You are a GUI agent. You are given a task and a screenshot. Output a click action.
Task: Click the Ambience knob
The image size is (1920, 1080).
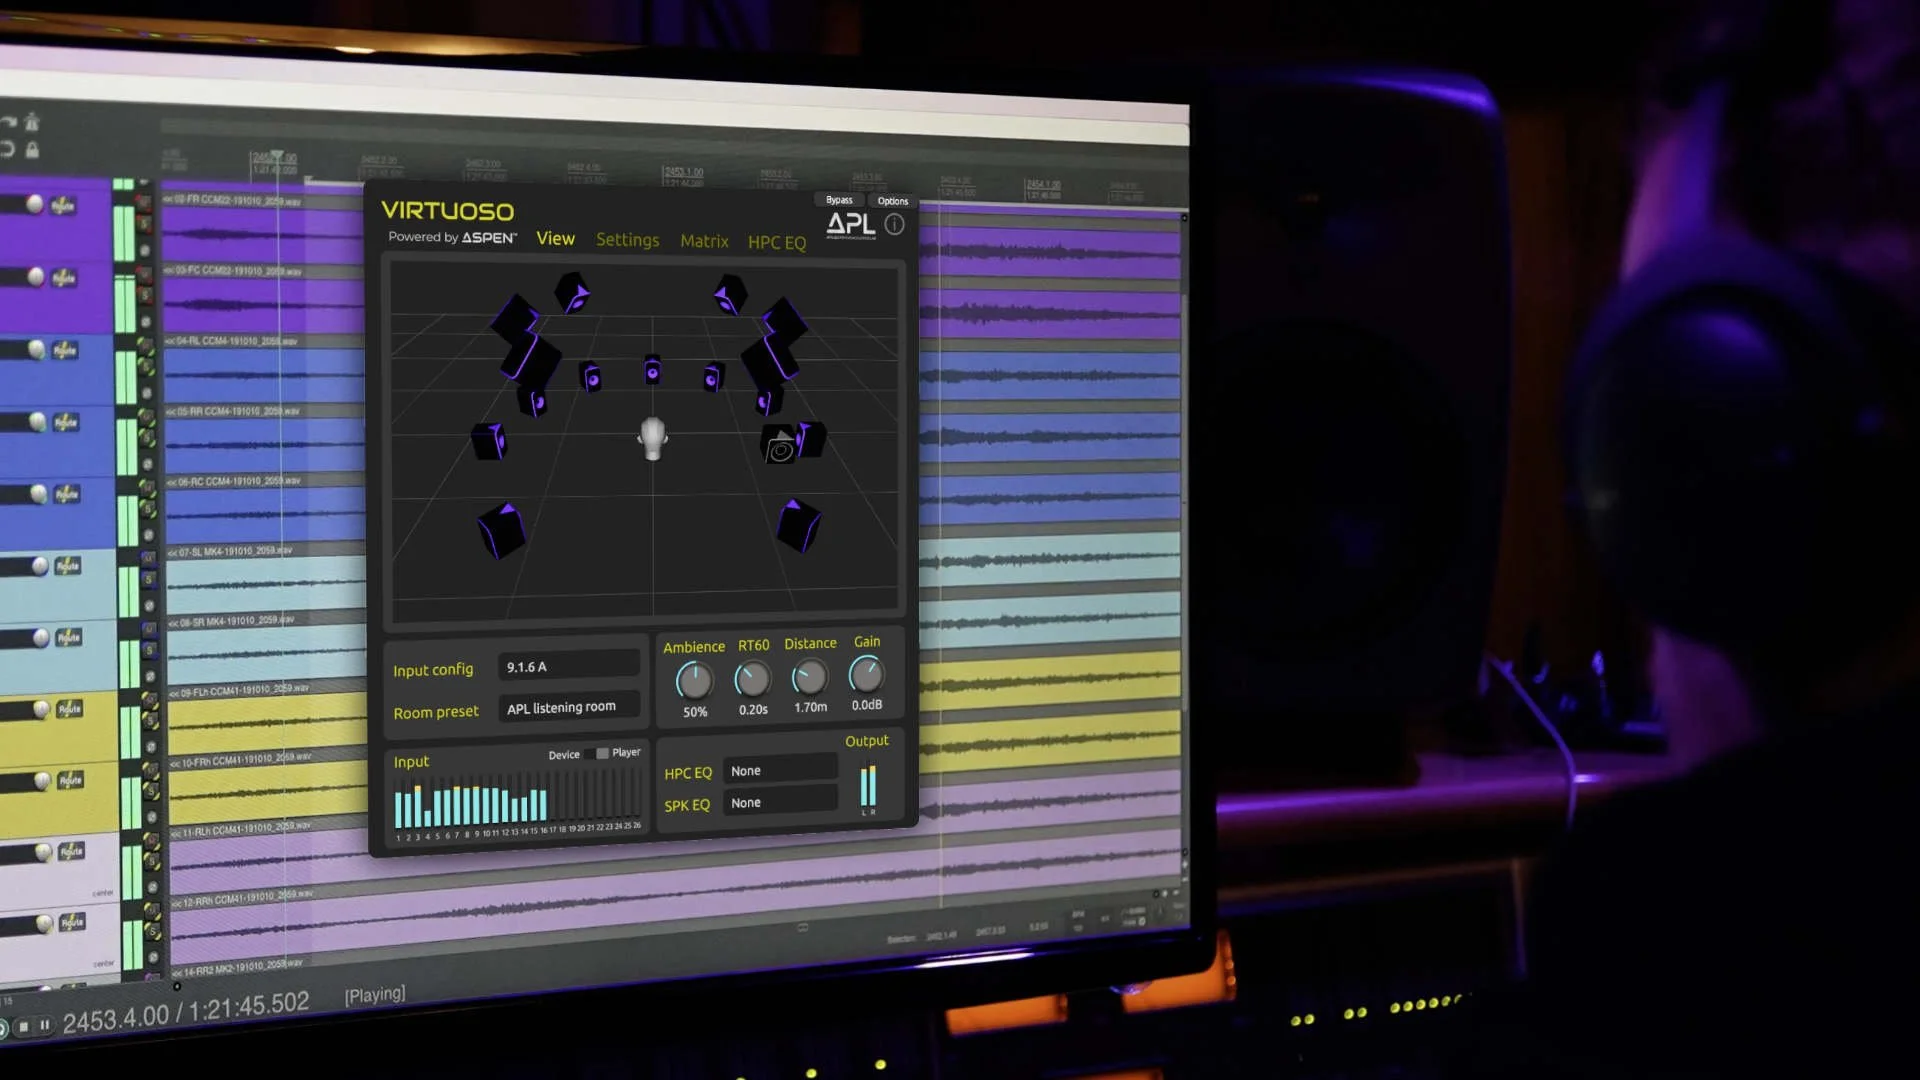click(694, 681)
